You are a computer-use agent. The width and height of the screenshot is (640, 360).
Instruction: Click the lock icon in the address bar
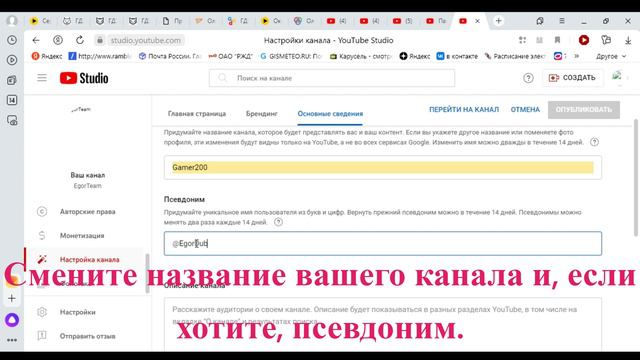100,40
